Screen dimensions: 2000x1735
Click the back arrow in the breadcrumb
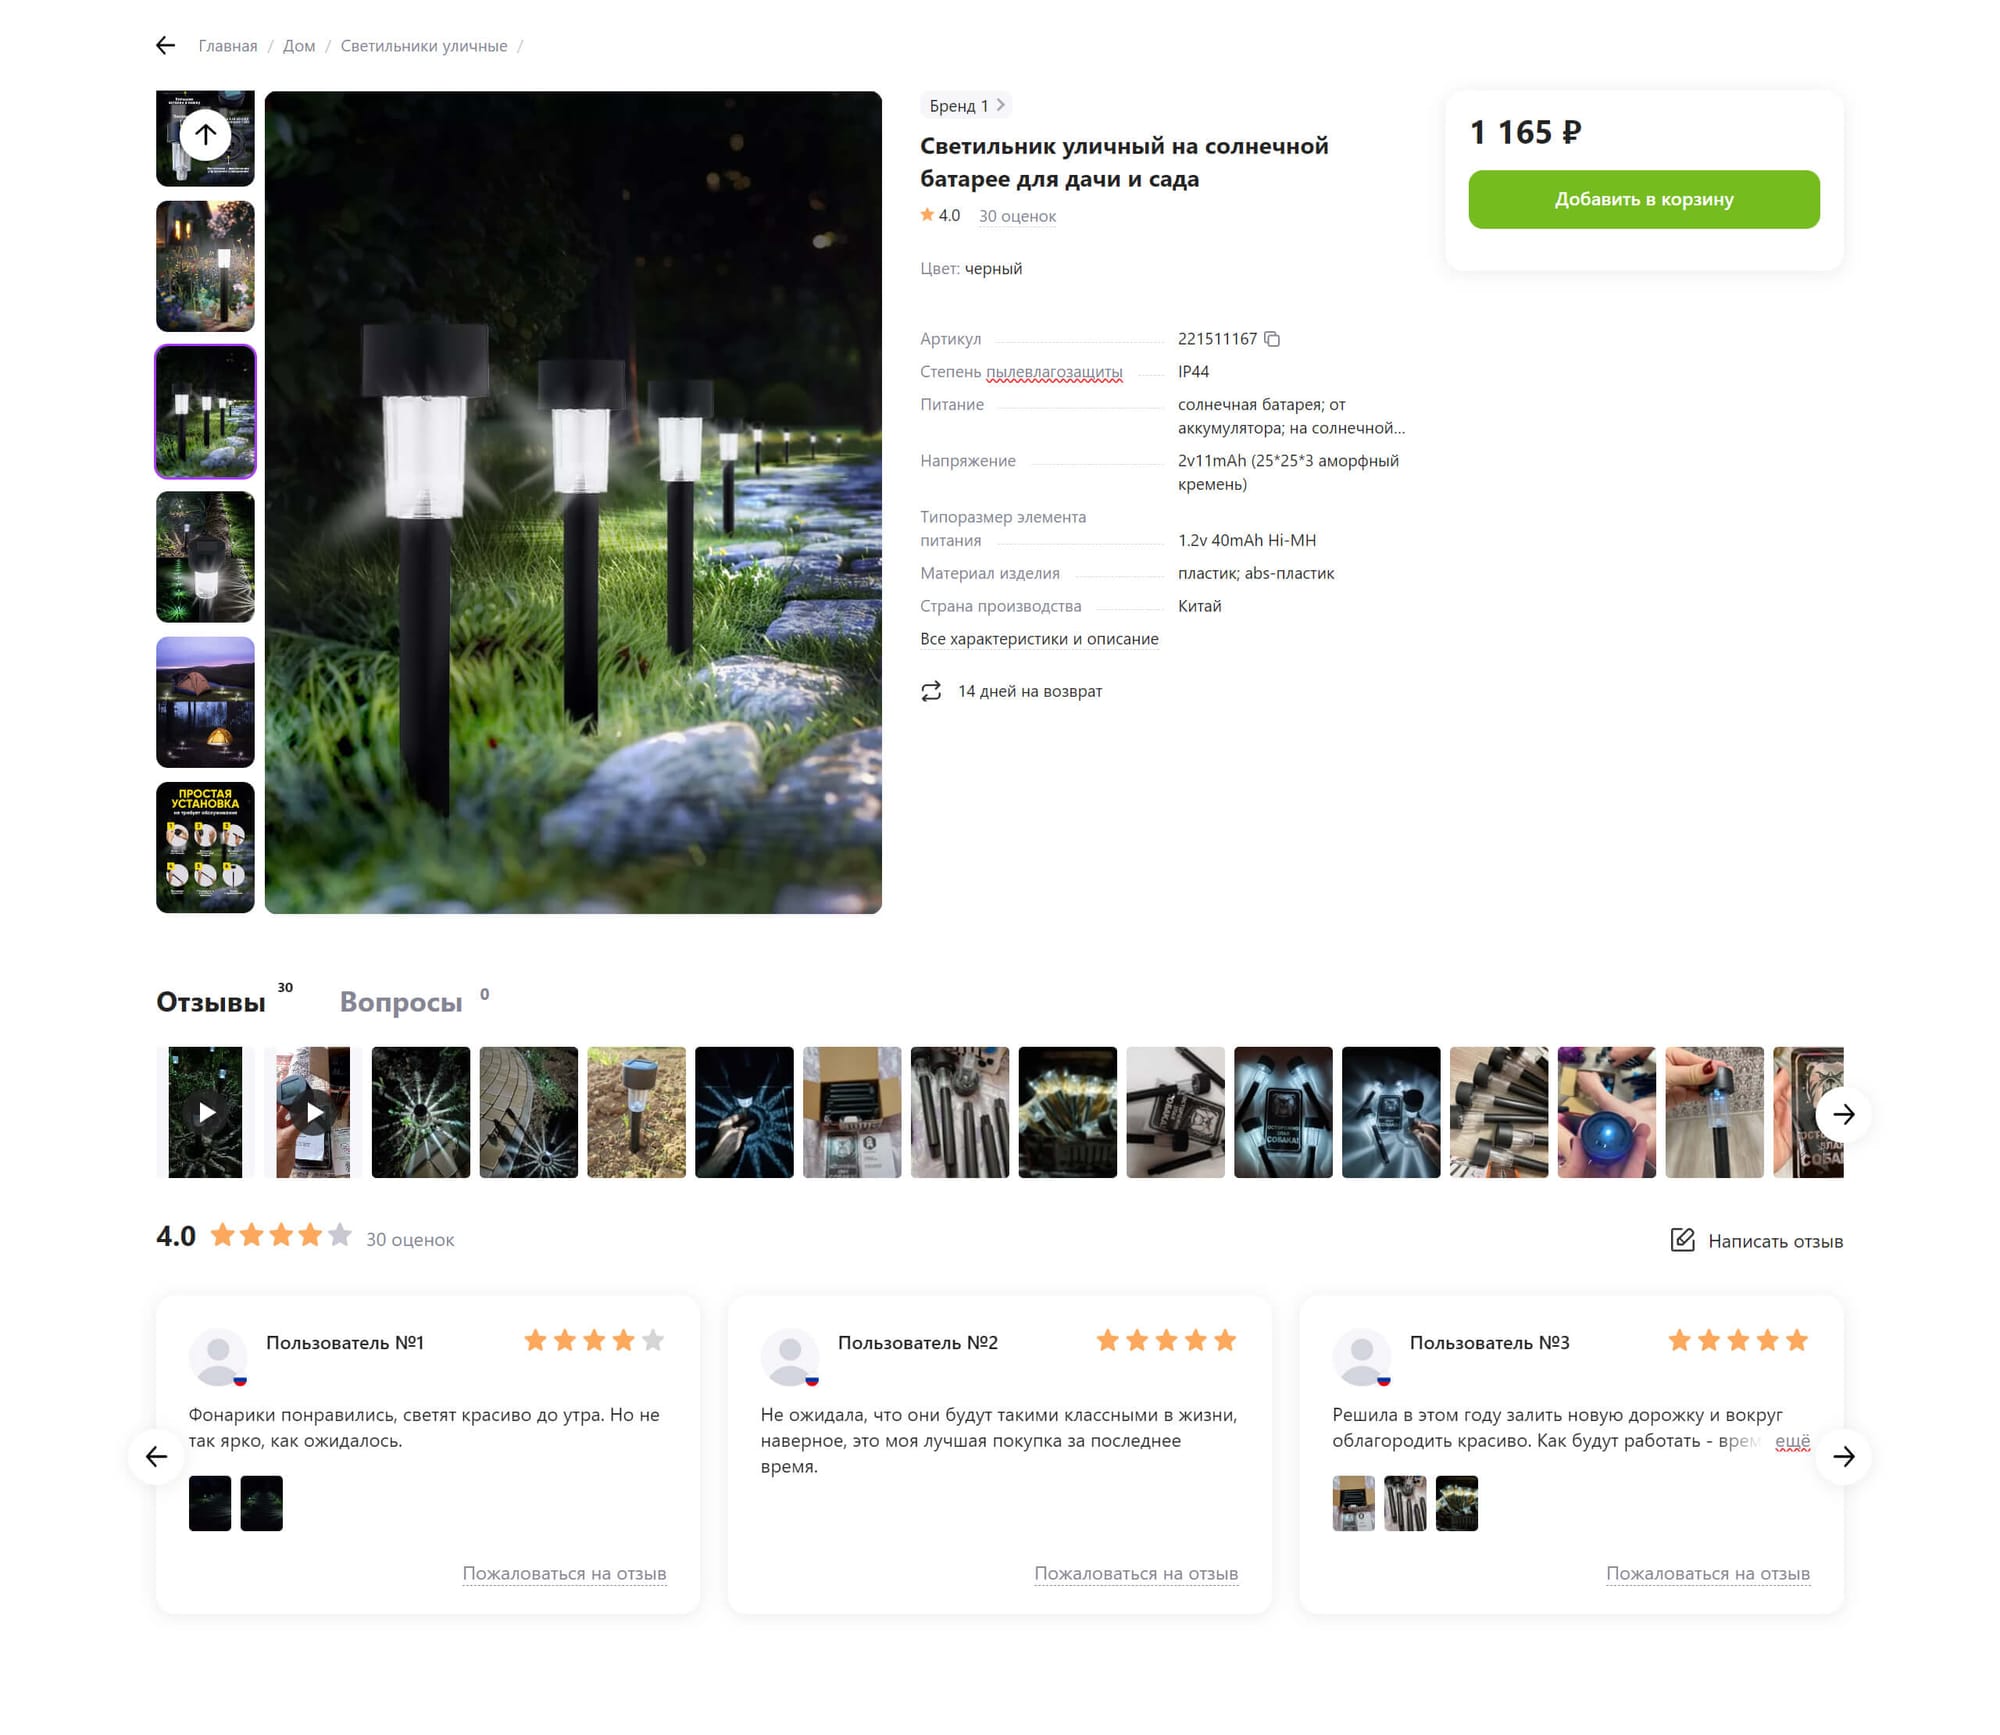pyautogui.click(x=166, y=45)
